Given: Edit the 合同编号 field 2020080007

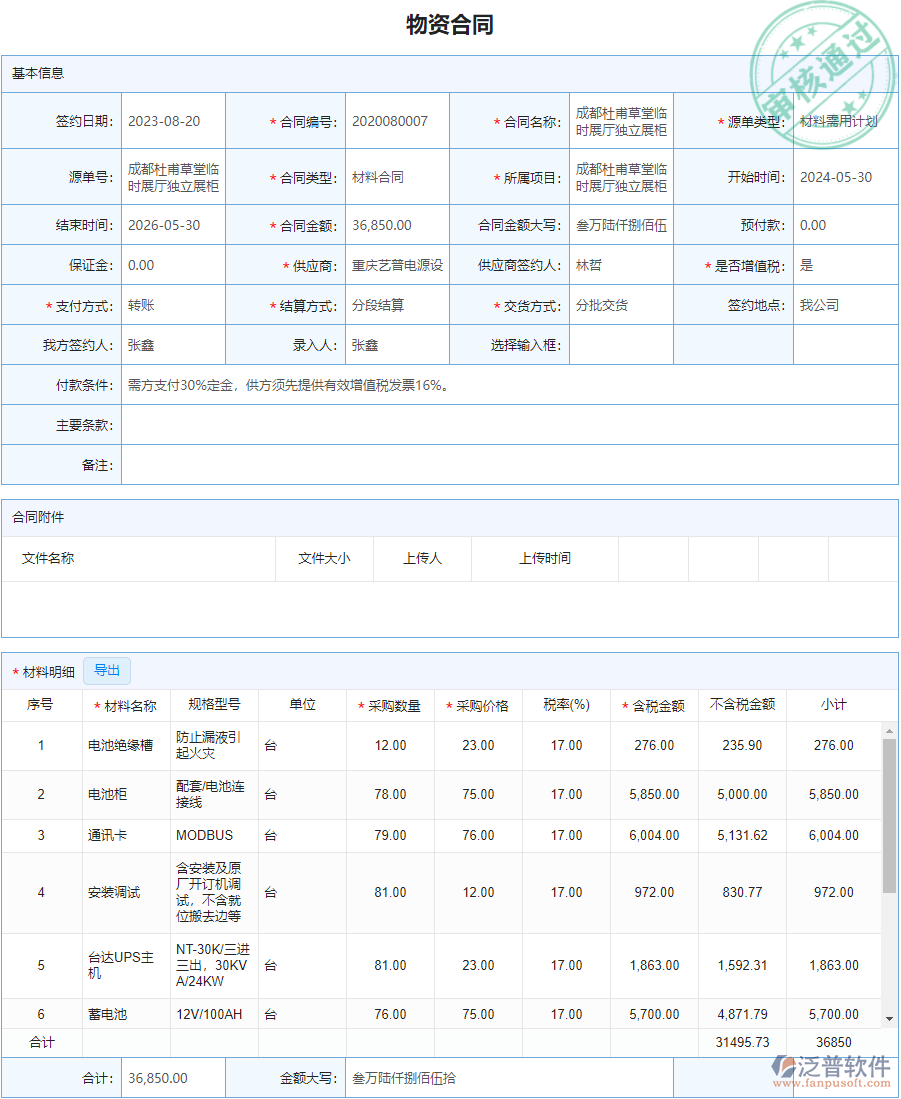Looking at the screenshot, I should 396,120.
